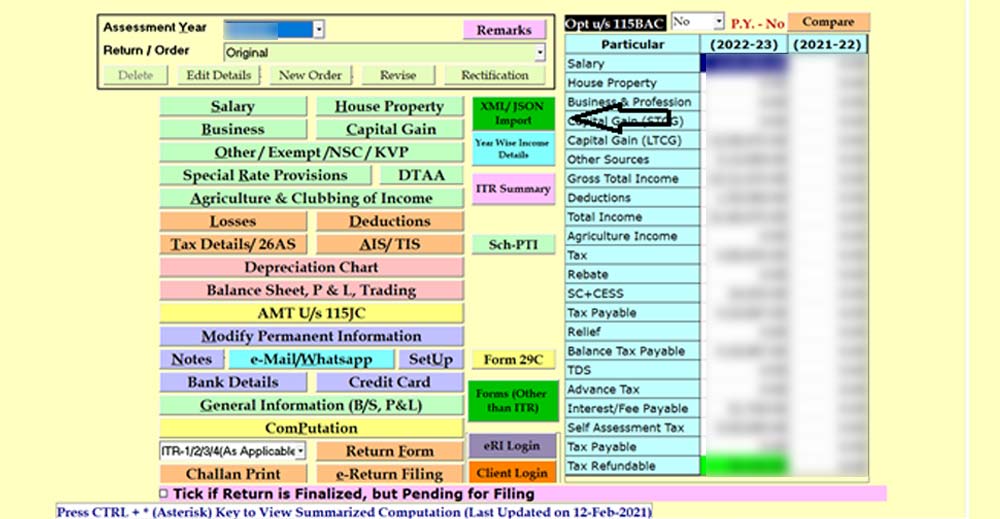Click the XML/JSON Import button
This screenshot has width=1000, height=519.
(512, 113)
